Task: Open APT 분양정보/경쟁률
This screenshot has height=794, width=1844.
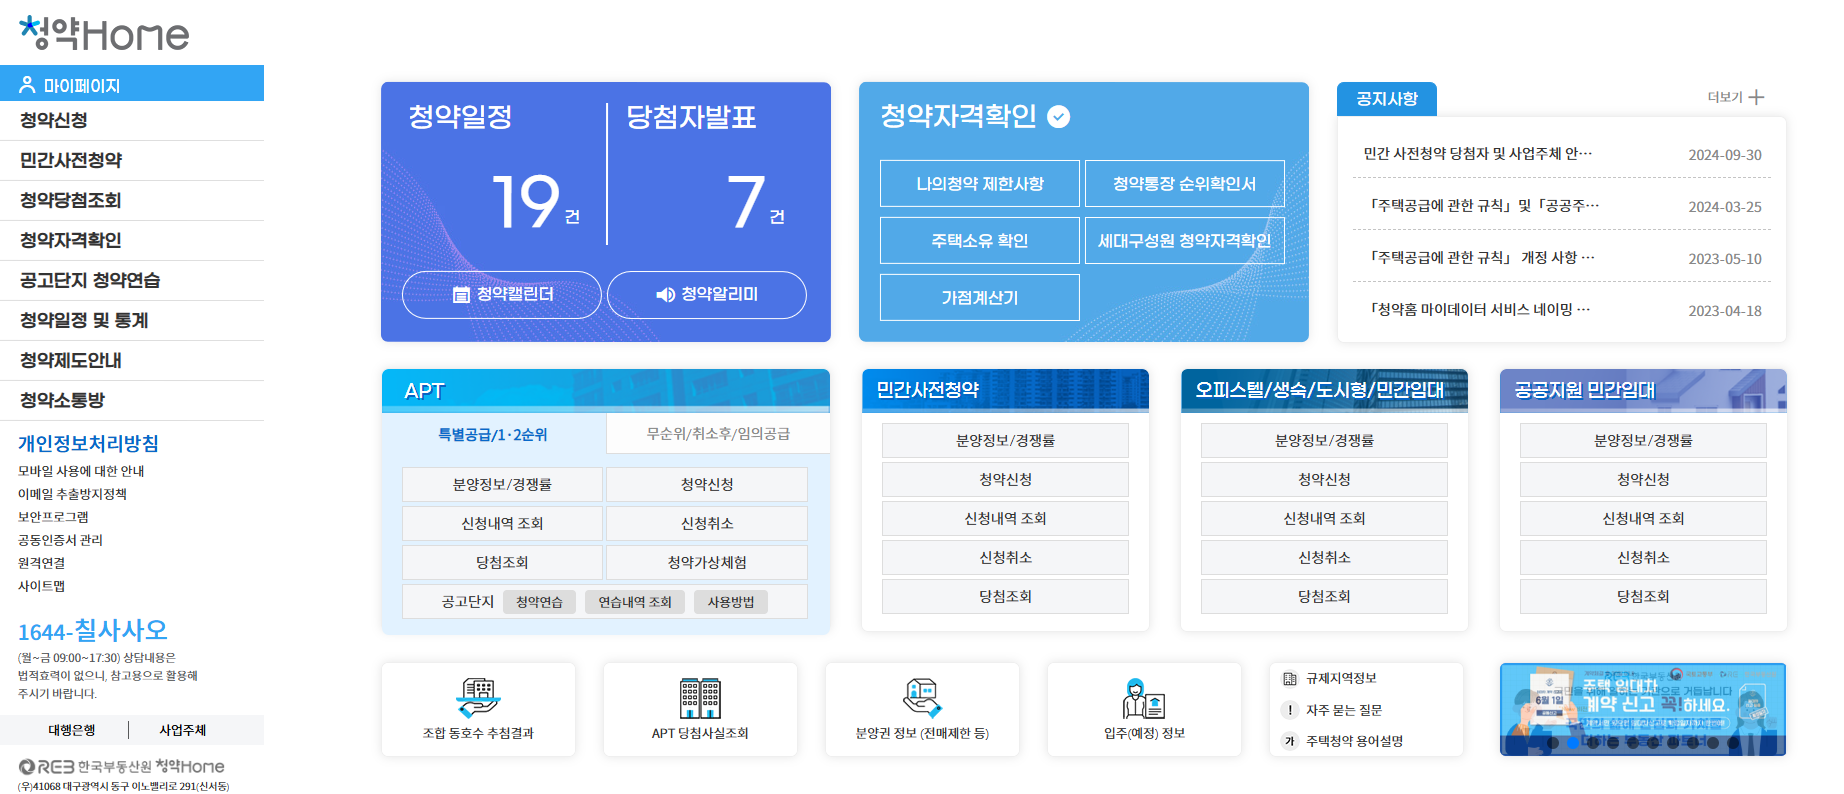Action: coord(502,485)
